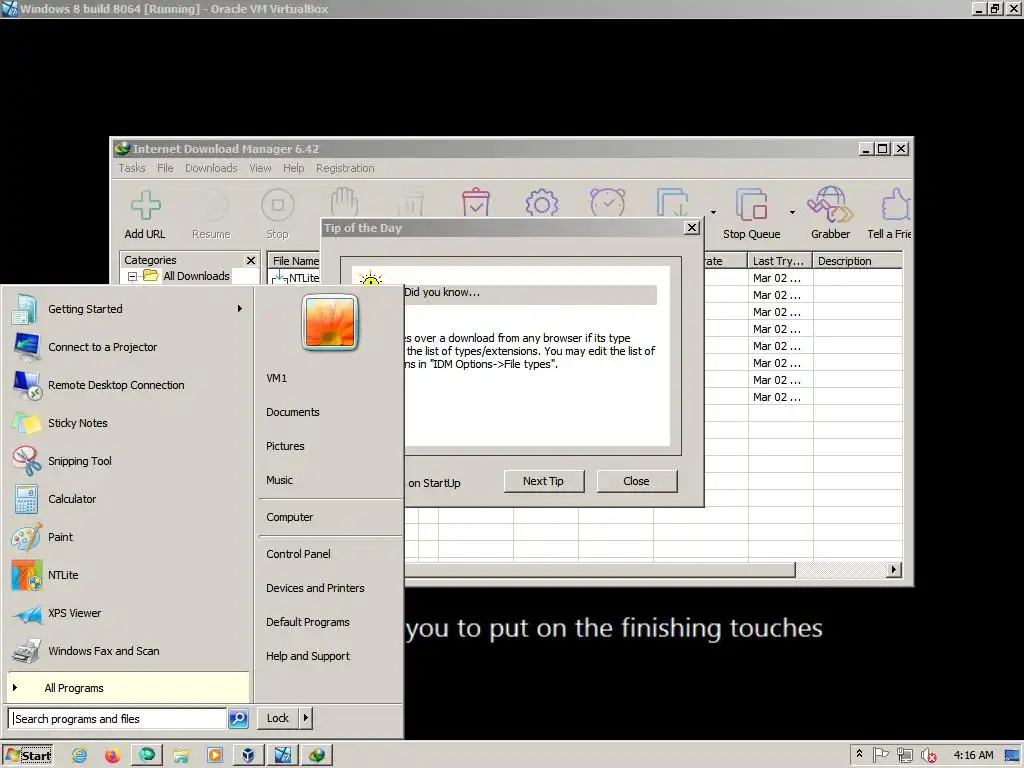
Task: Click the network tray icon
Action: pyautogui.click(x=904, y=756)
